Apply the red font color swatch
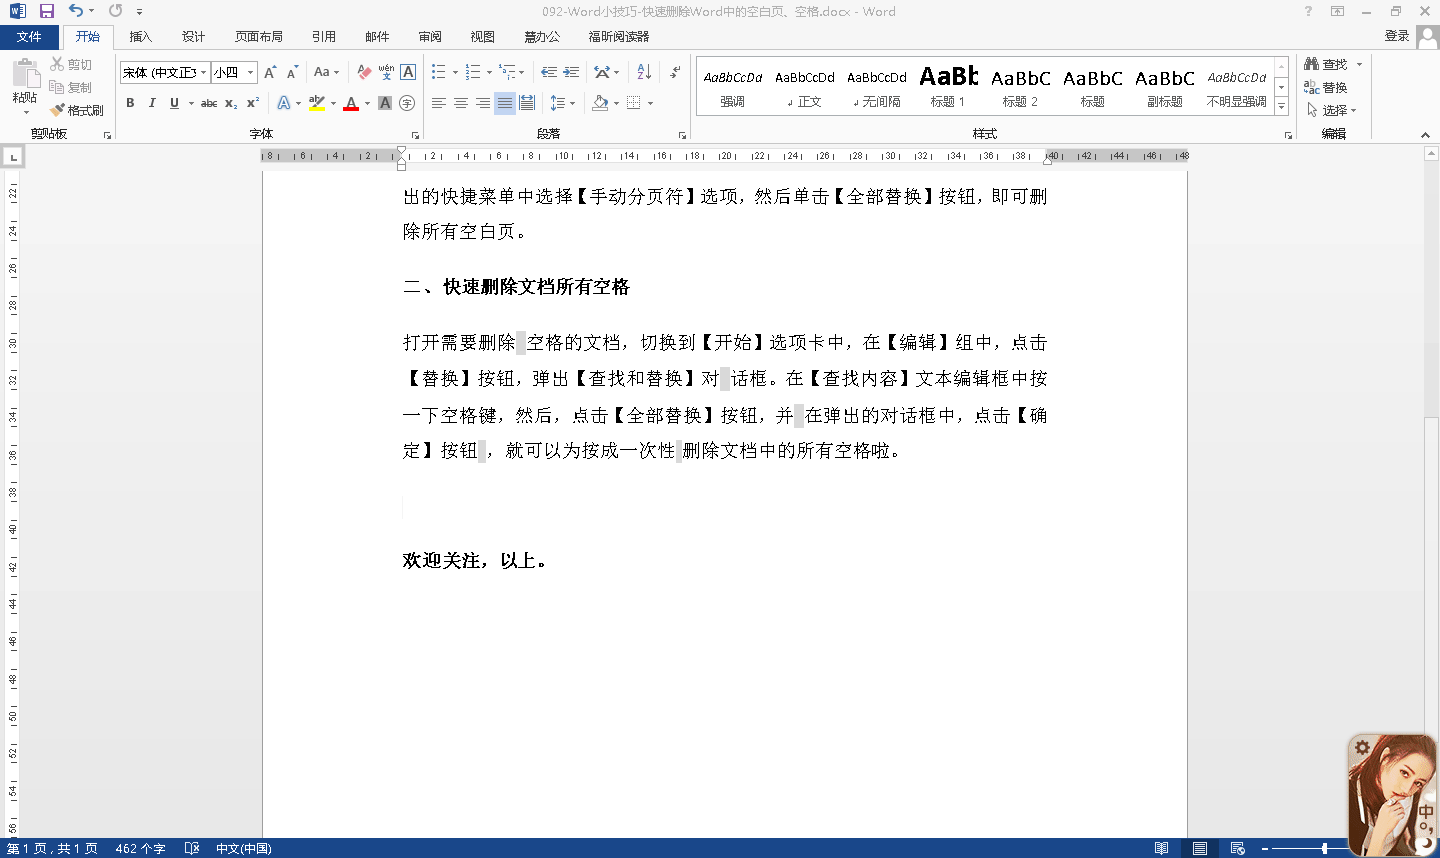This screenshot has width=1440, height=858. coord(352,103)
